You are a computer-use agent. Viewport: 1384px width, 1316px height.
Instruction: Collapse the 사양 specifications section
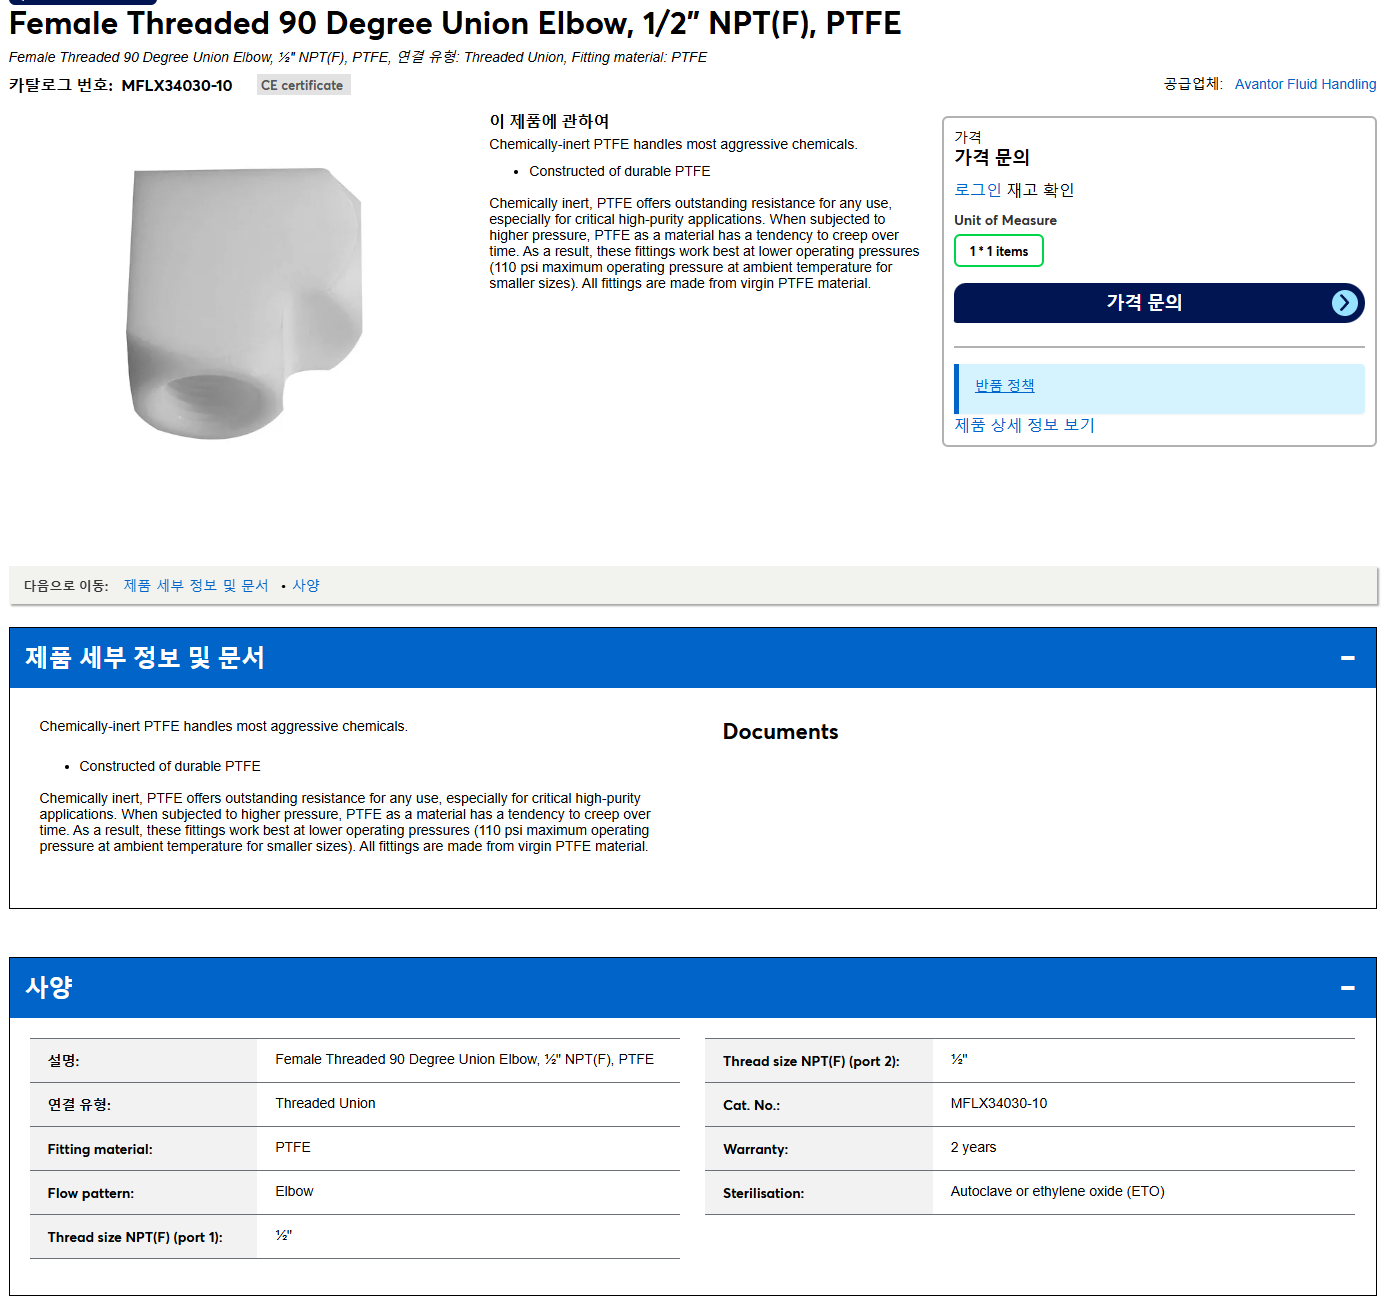click(x=1347, y=988)
